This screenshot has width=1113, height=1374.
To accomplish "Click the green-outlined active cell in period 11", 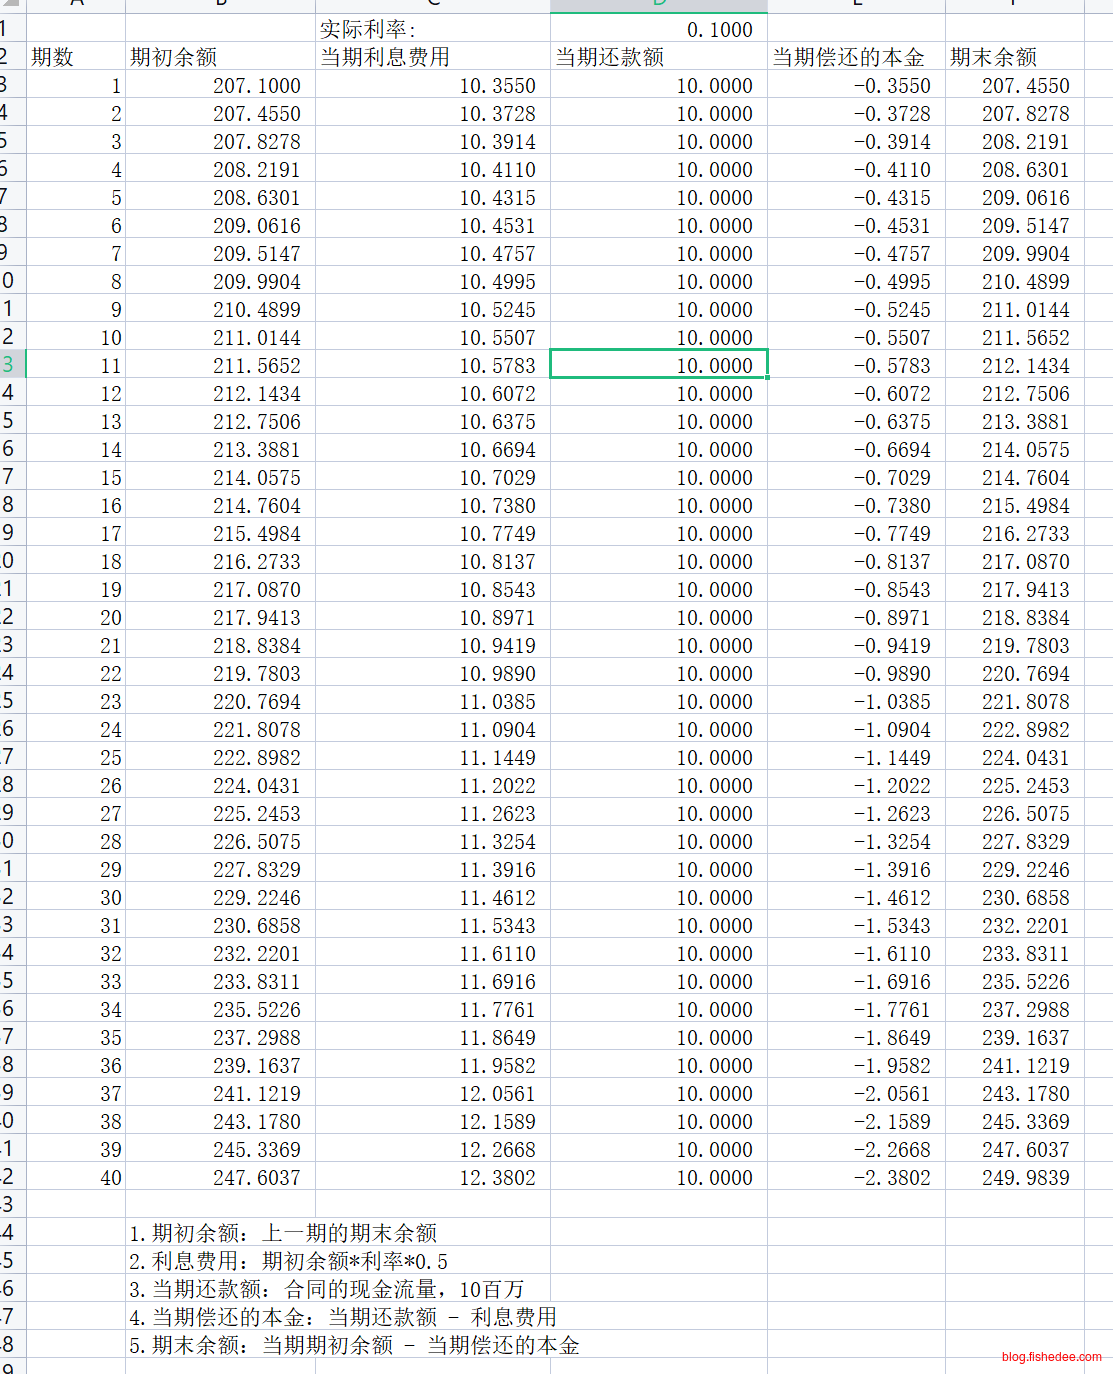I will coord(659,365).
